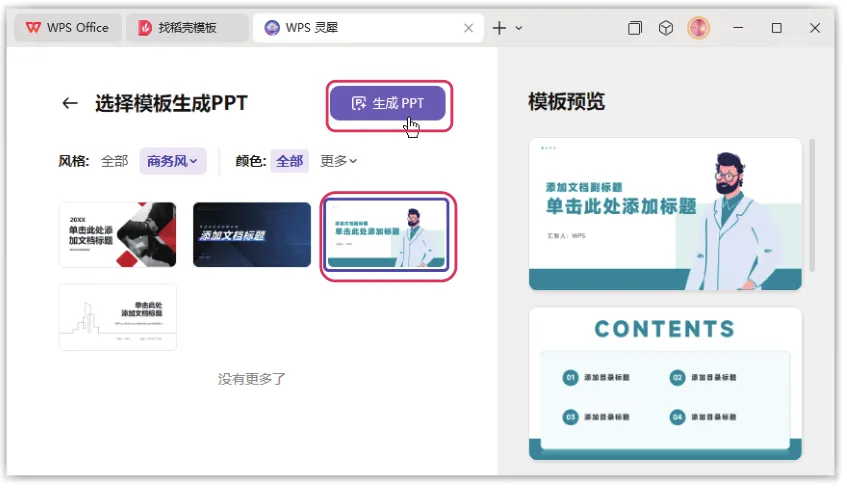Choose the white city skyline template
The width and height of the screenshot is (847, 489).
(118, 317)
